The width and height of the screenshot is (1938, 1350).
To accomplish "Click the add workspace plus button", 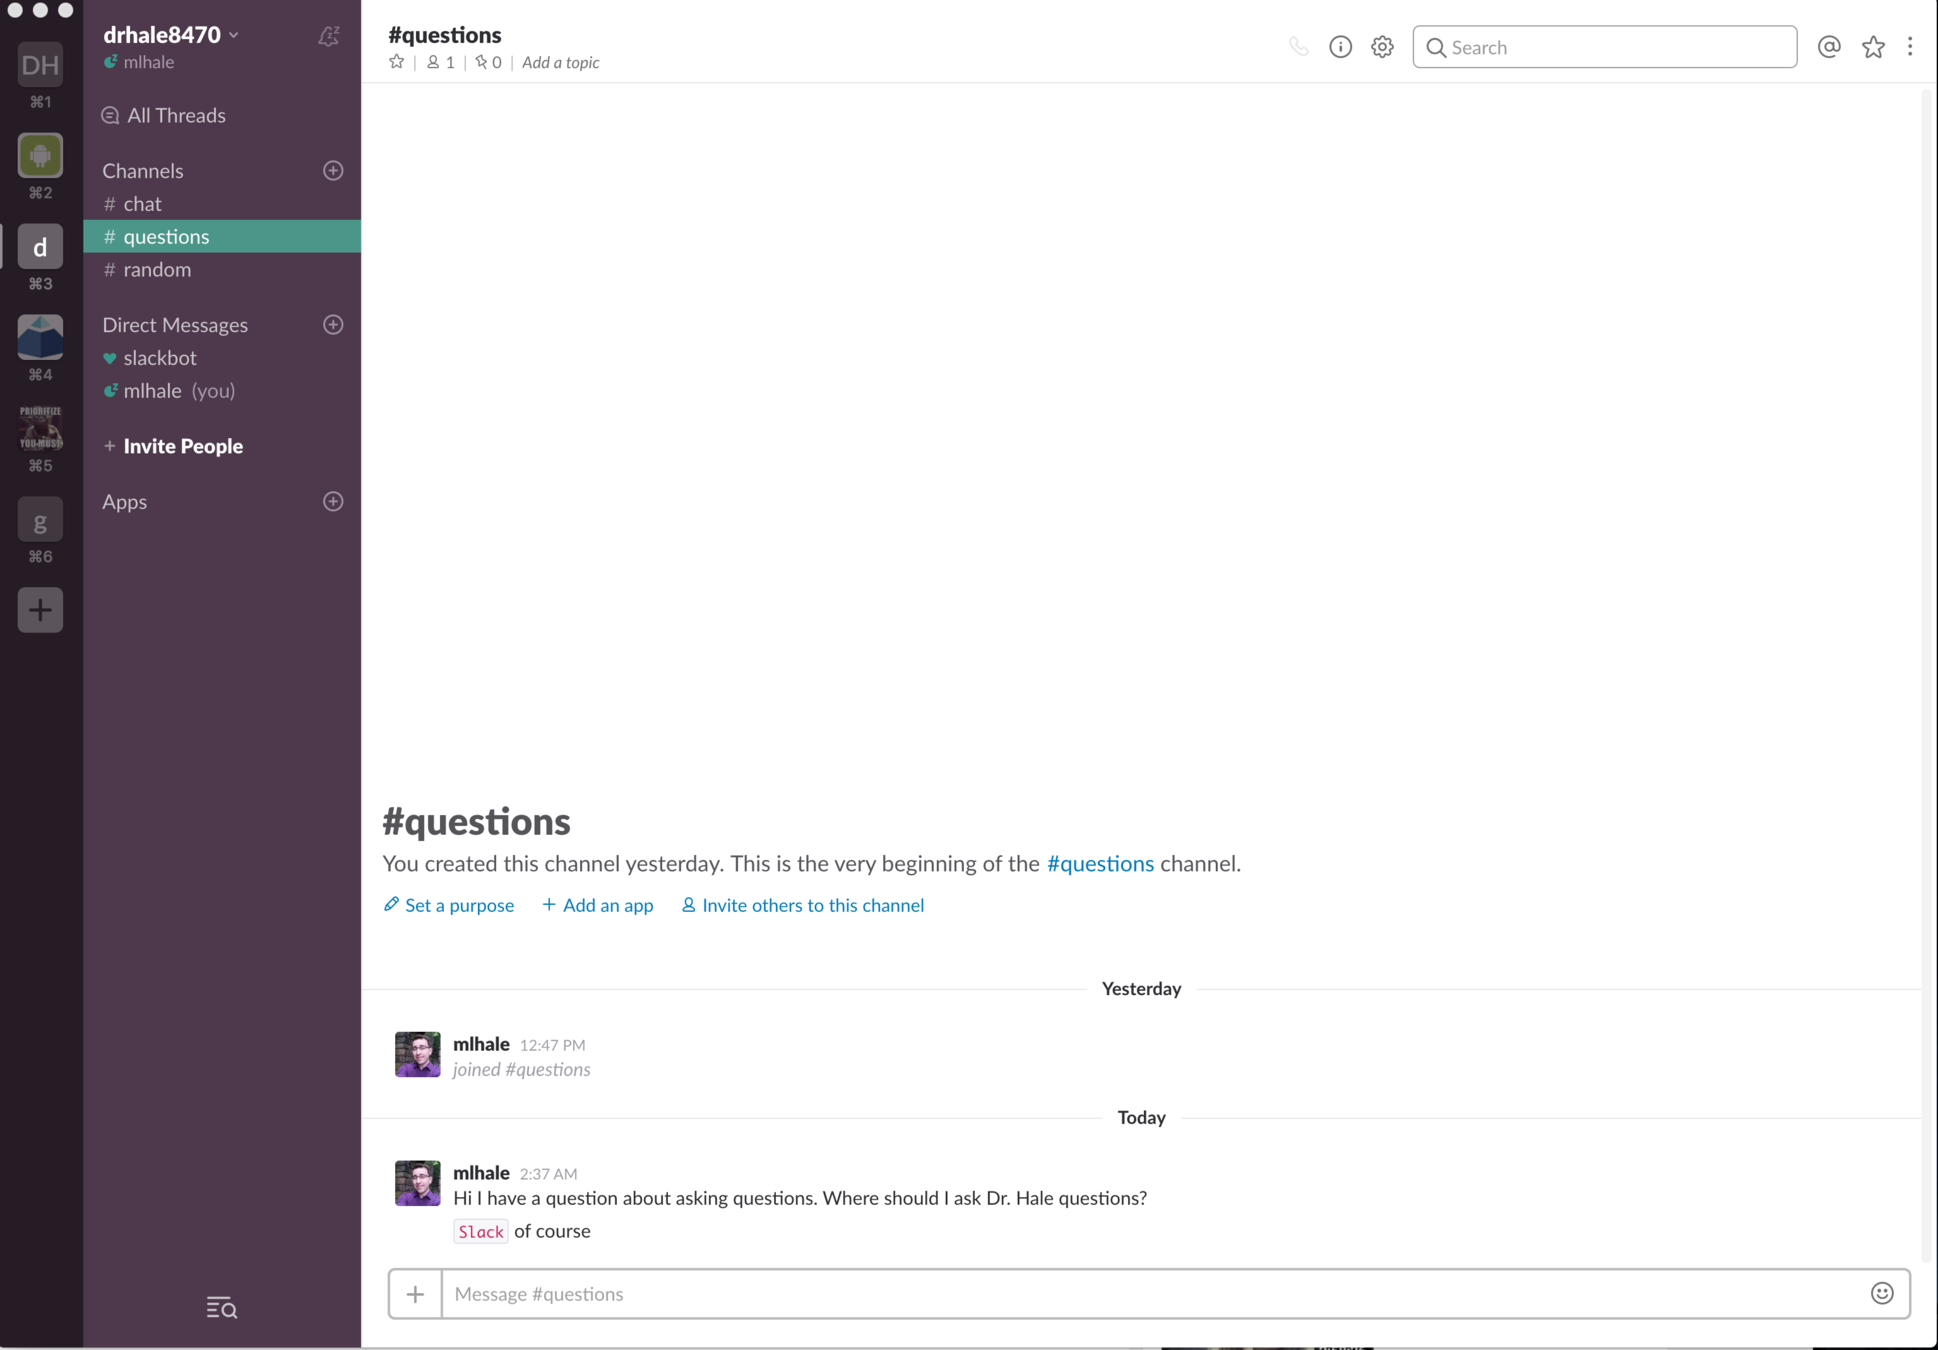I will click(x=40, y=609).
